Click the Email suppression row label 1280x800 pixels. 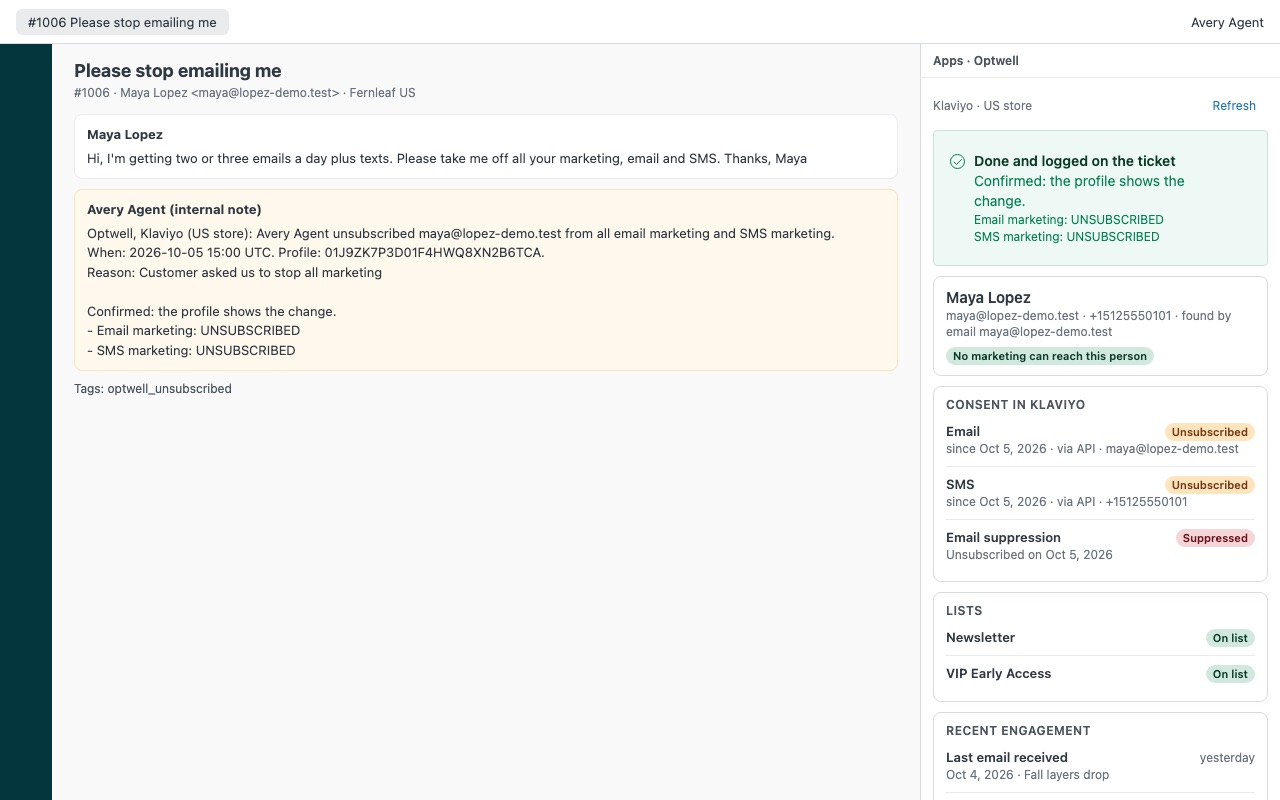(1003, 538)
